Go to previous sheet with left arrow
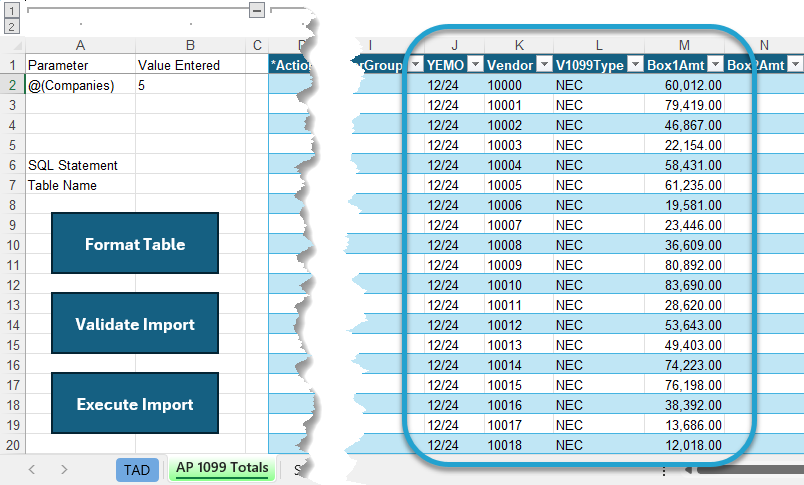The image size is (804, 485). tap(32, 469)
